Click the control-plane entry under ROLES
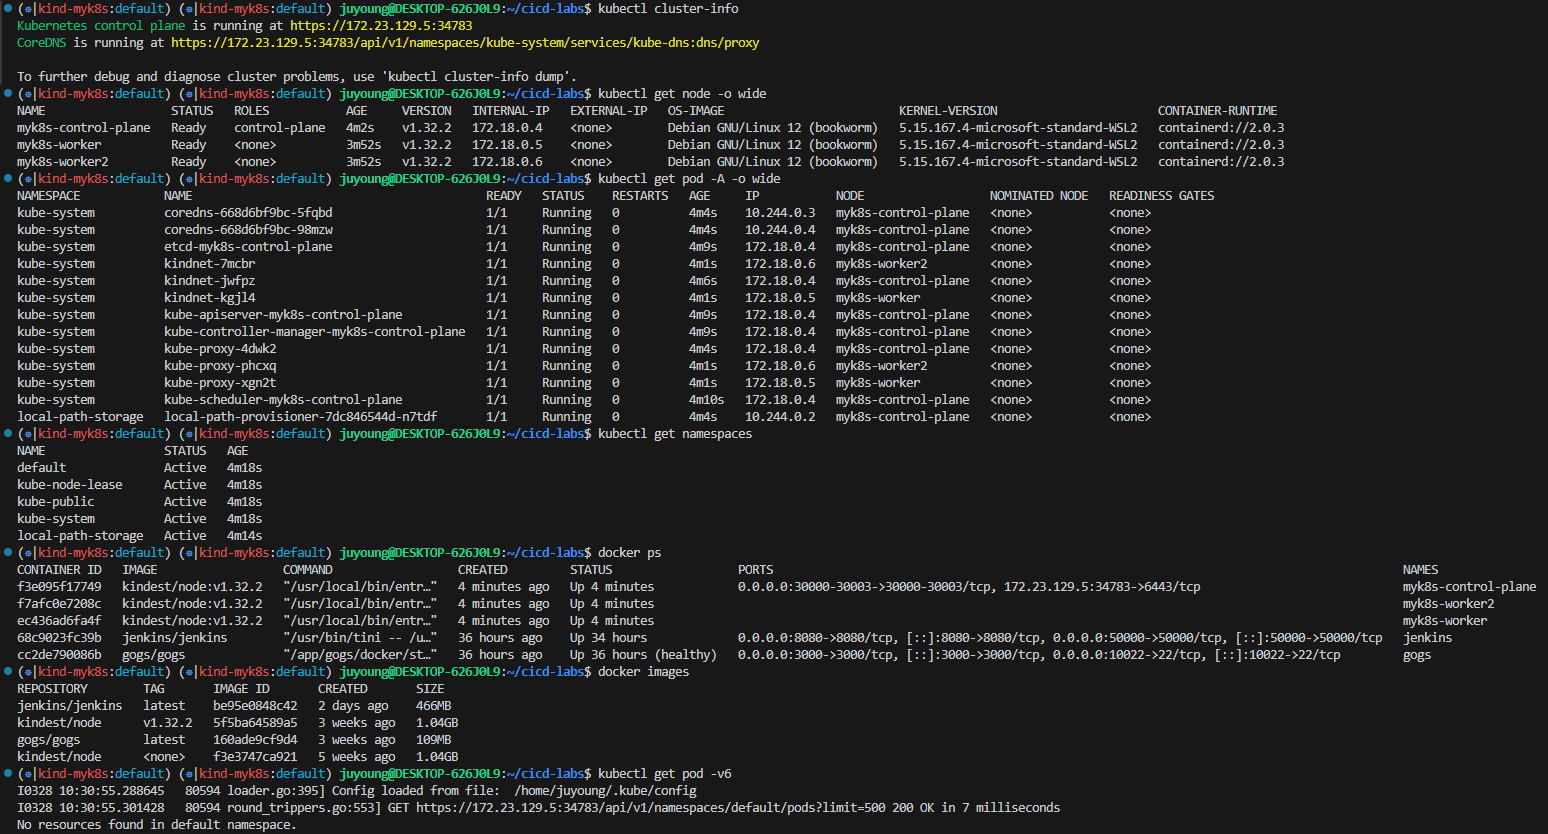This screenshot has height=834, width=1548. (x=280, y=128)
